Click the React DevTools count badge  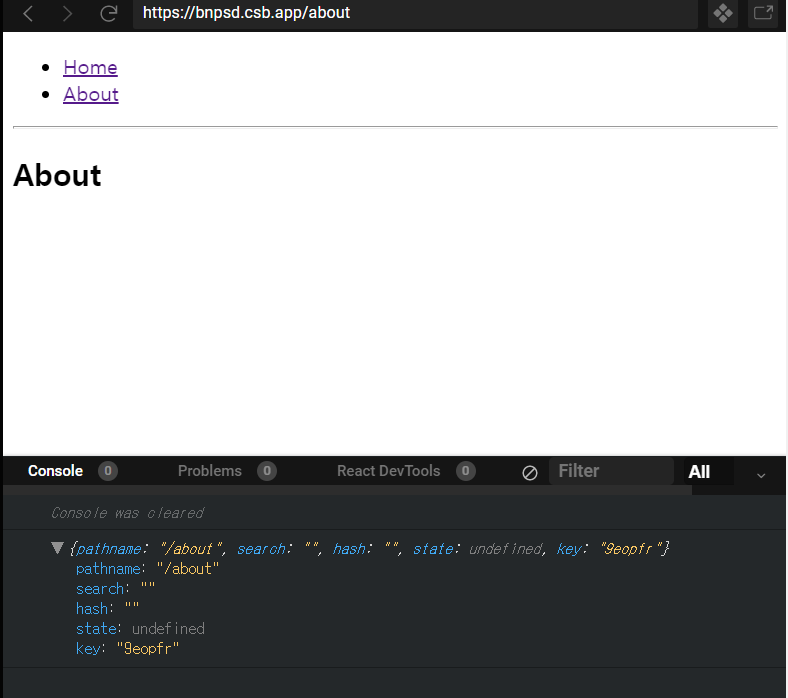pyautogui.click(x=466, y=471)
